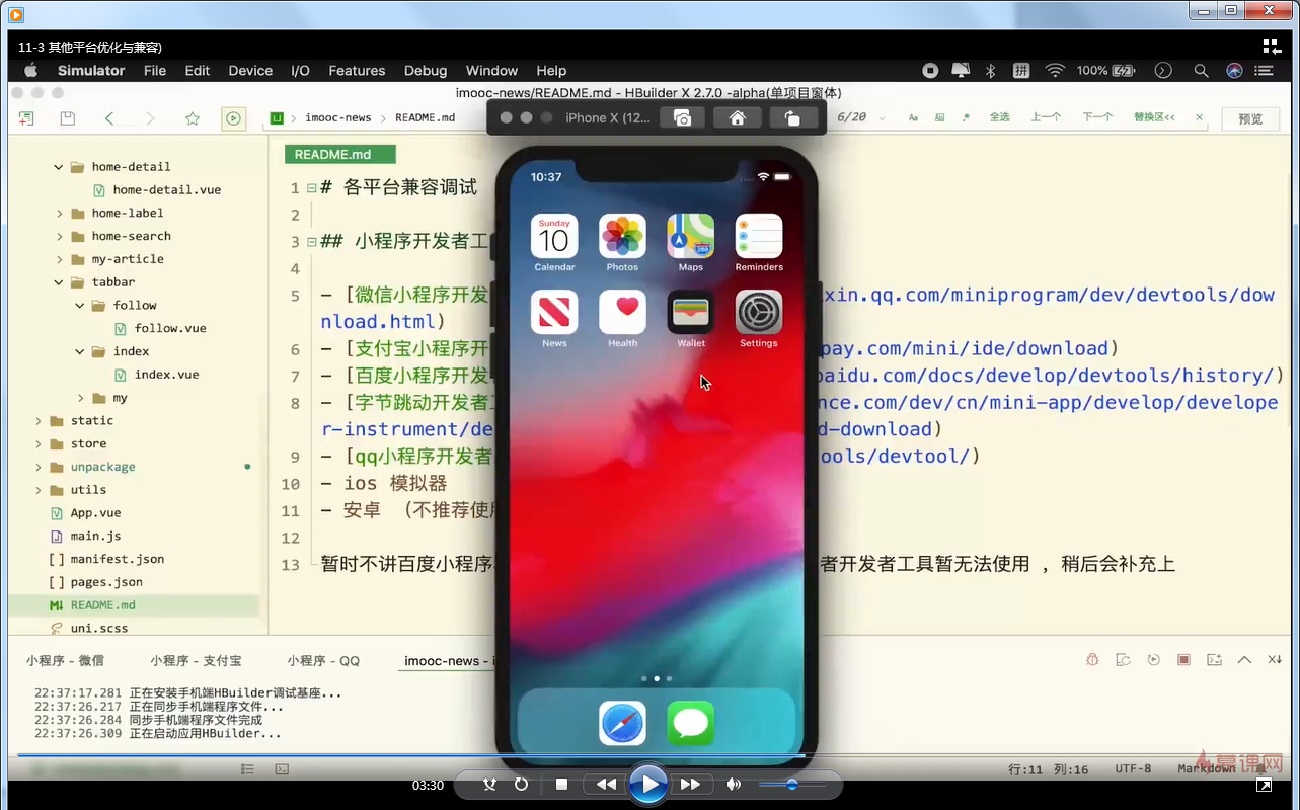Open the Features menu

(356, 71)
